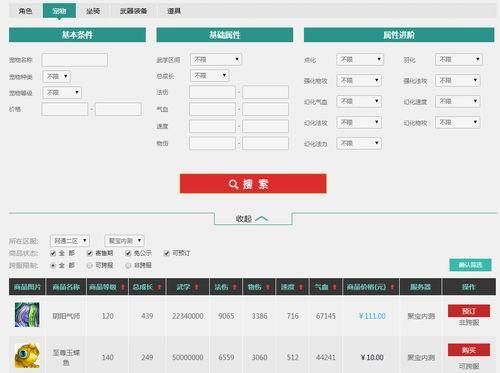The height and width of the screenshot is (373, 500).
Task: Open the purple-green pet thumbnail
Action: pyautogui.click(x=27, y=315)
